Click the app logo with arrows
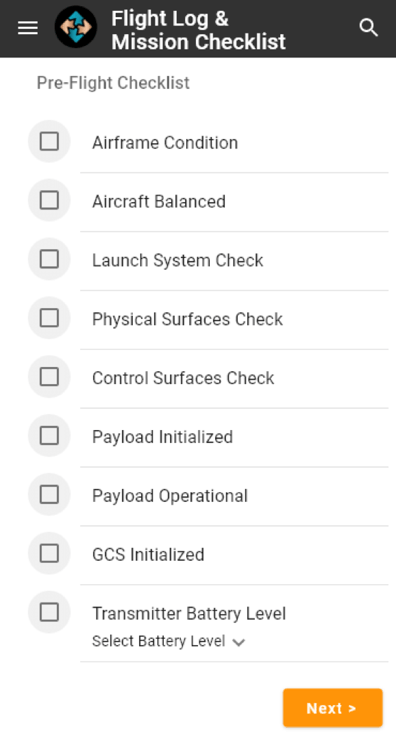 click(x=76, y=27)
